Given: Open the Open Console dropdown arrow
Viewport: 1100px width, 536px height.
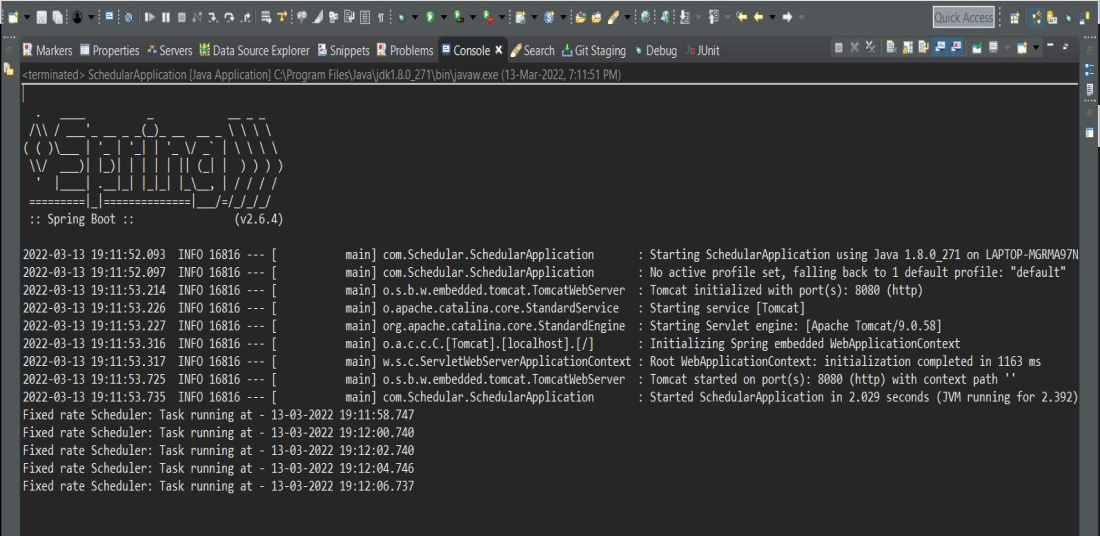Looking at the screenshot, I should pyautogui.click(x=1036, y=47).
